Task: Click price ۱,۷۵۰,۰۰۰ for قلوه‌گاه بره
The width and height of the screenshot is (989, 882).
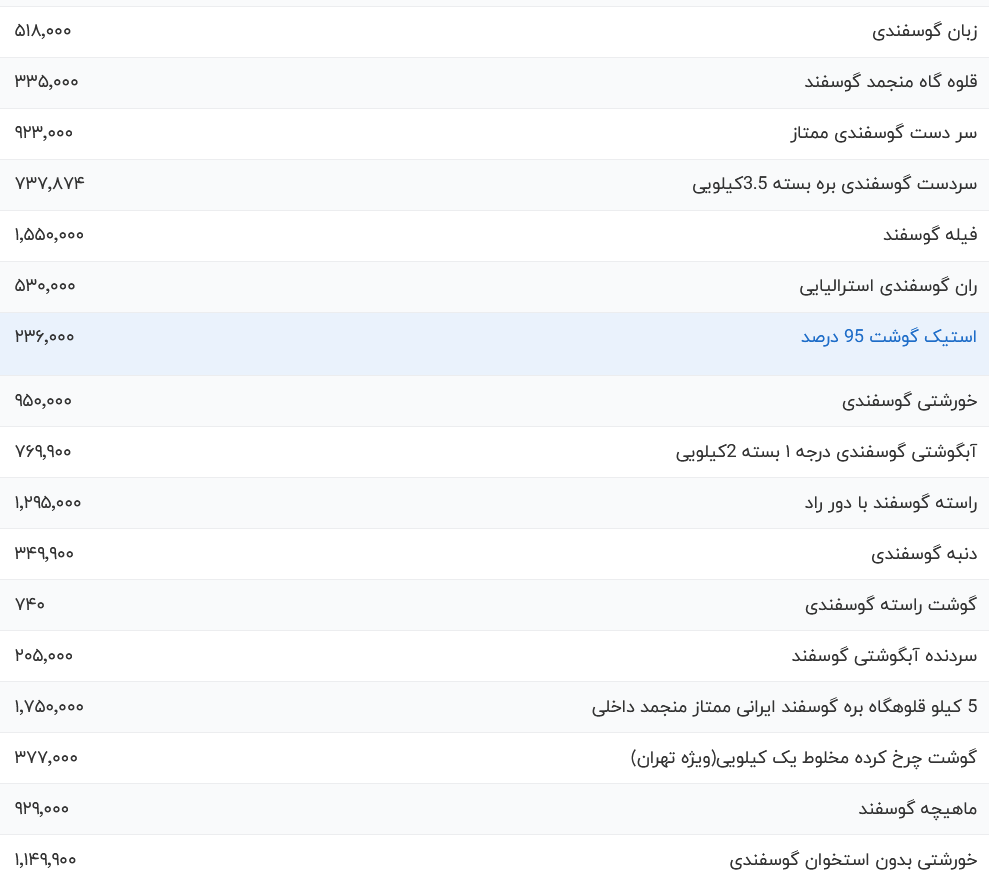Action: pos(50,706)
